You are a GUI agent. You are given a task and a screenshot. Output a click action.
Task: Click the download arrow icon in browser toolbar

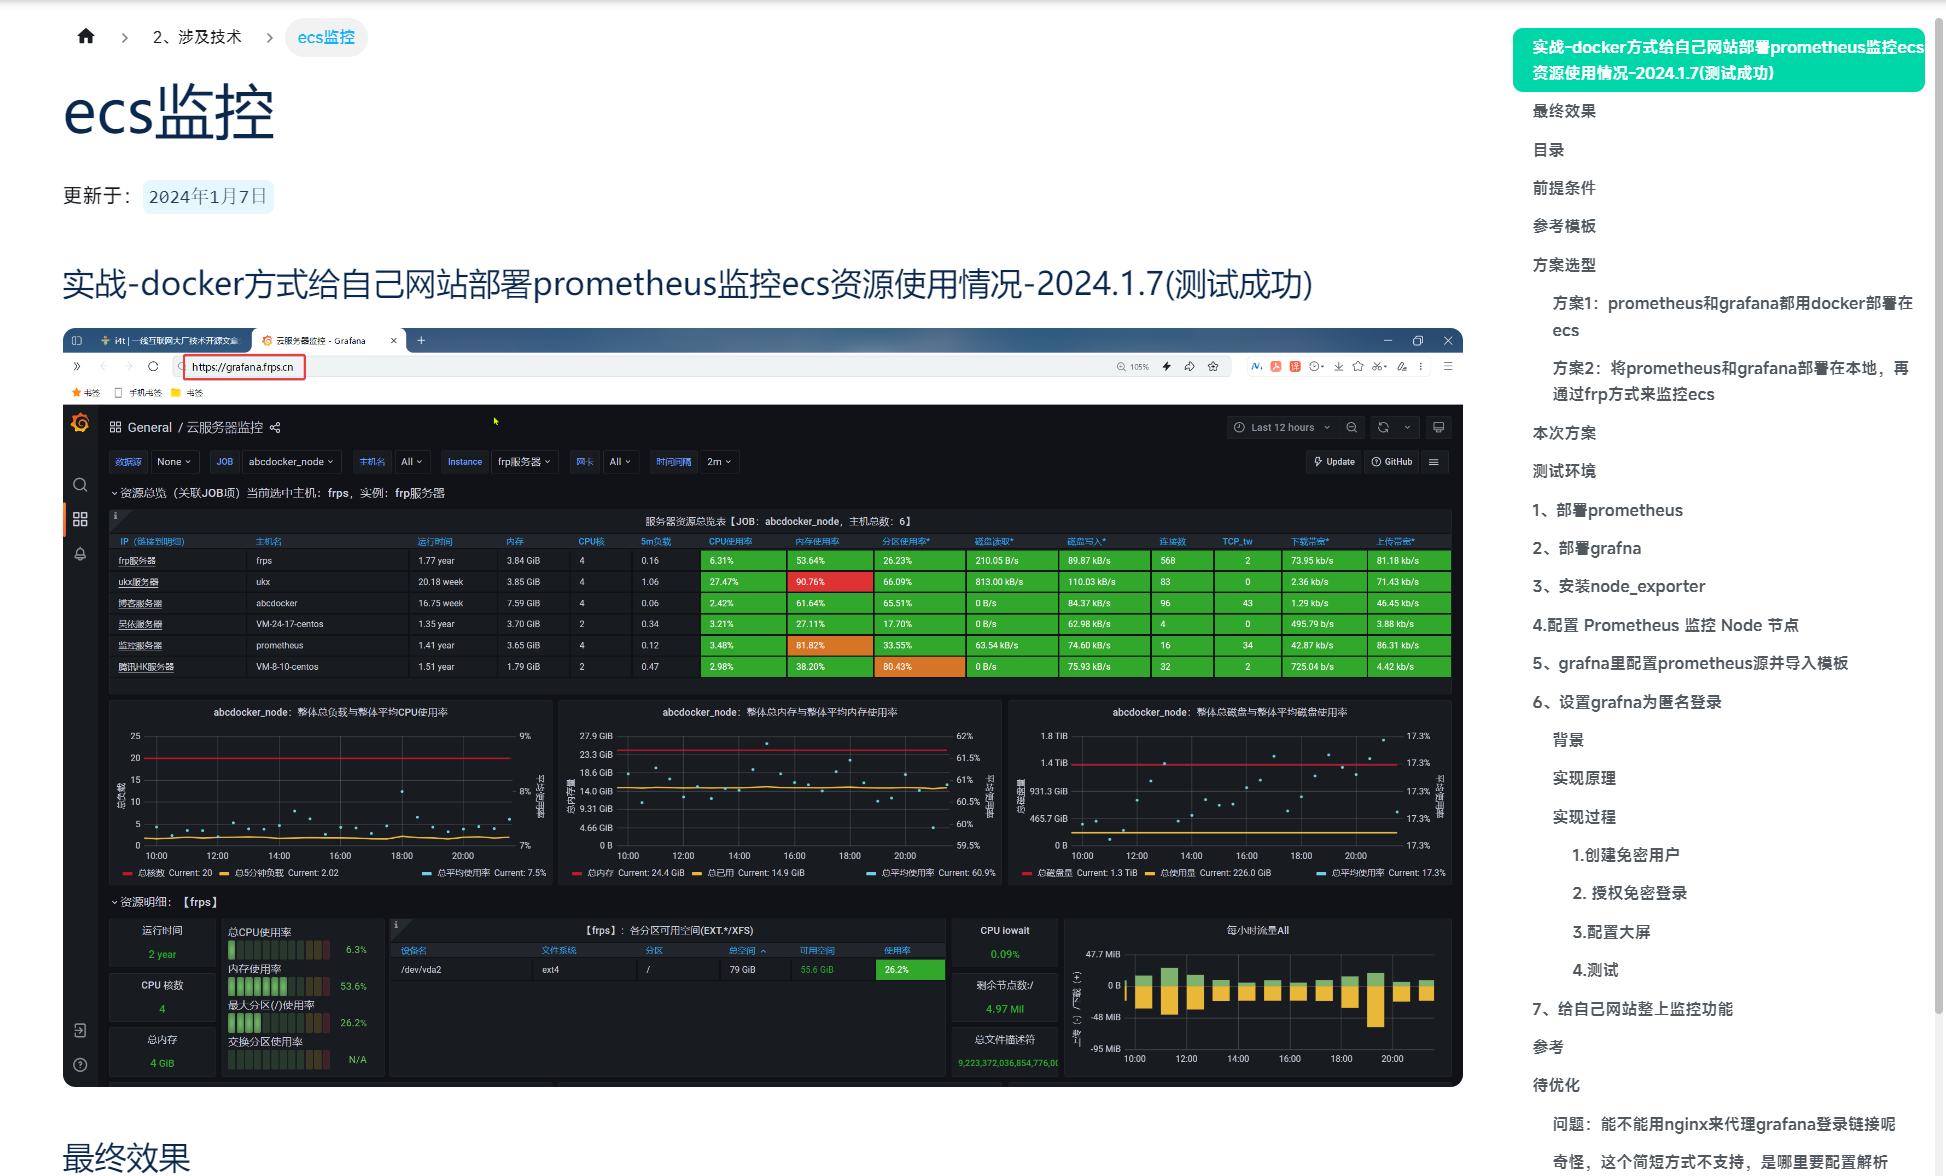(x=1339, y=367)
